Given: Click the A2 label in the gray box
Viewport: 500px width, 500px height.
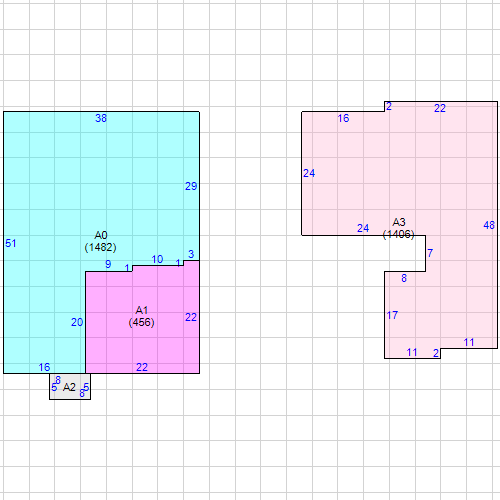Looking at the screenshot, I should (x=69, y=387).
